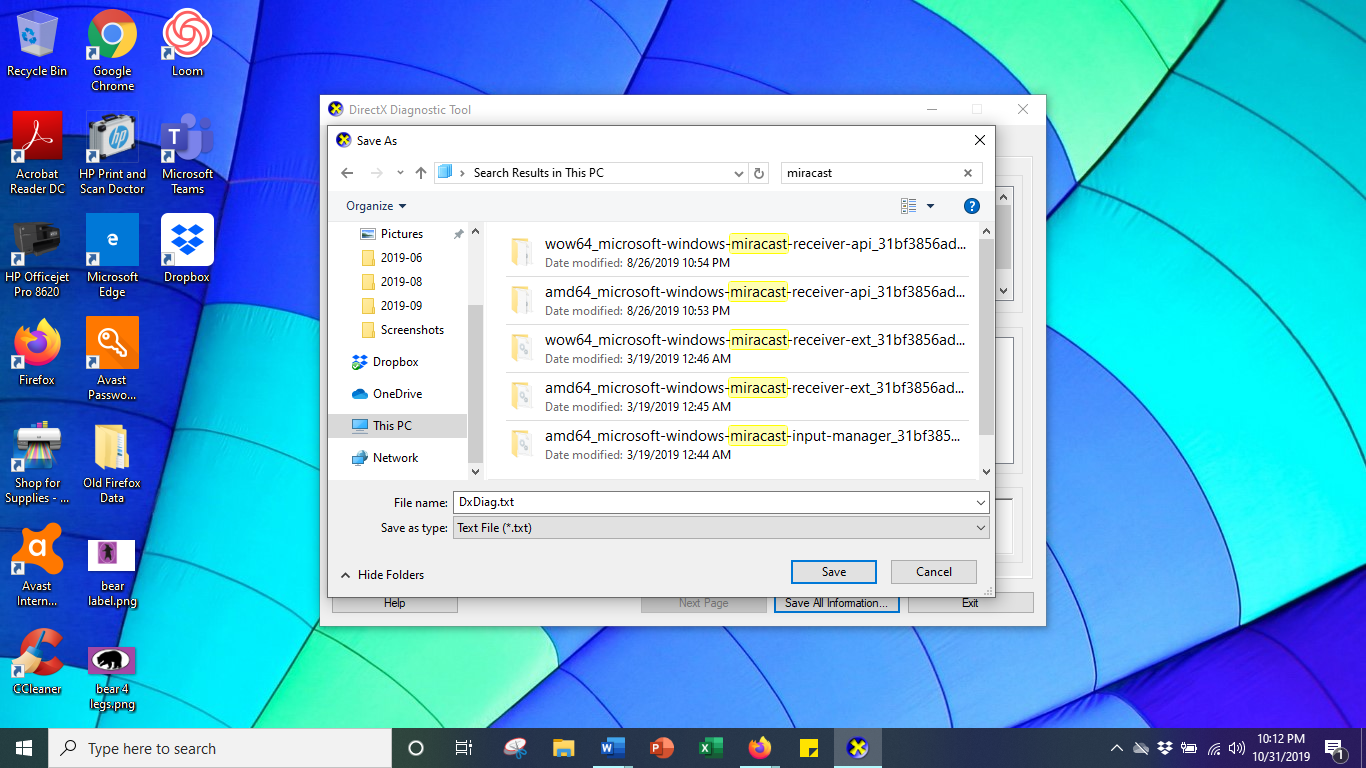The image size is (1366, 768).
Task: Select wow64 miracast-receiver-ext folder result
Action: pyautogui.click(x=737, y=349)
